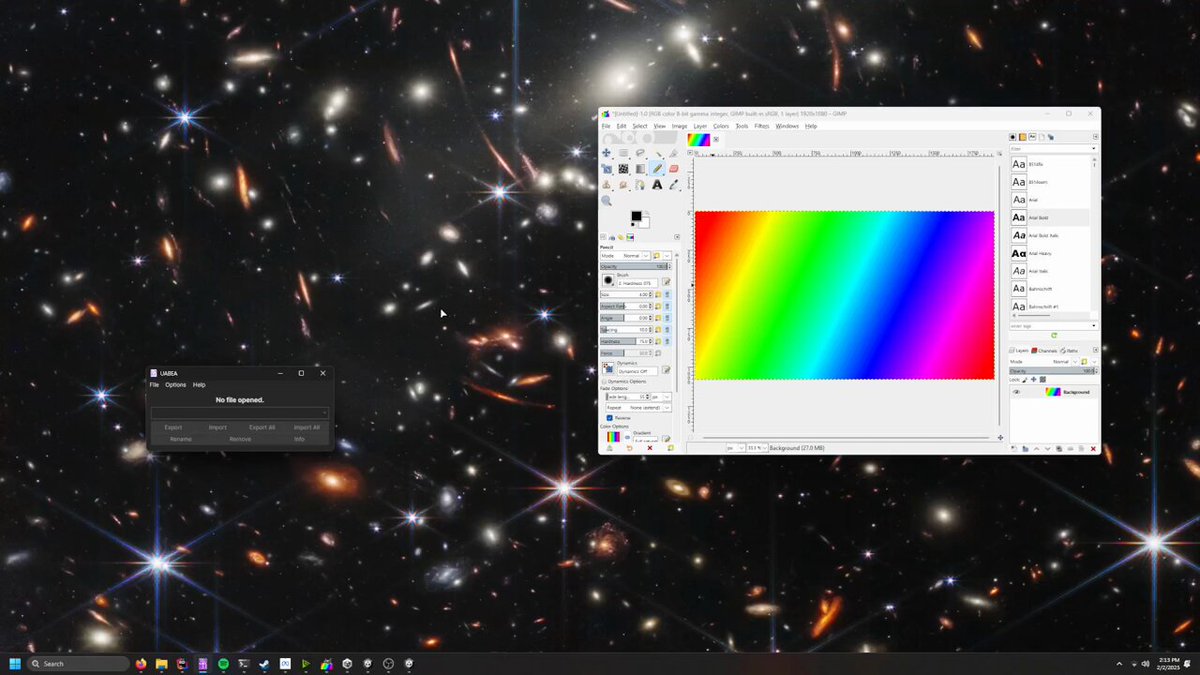Select the Eraser tool icon

[x=674, y=168]
